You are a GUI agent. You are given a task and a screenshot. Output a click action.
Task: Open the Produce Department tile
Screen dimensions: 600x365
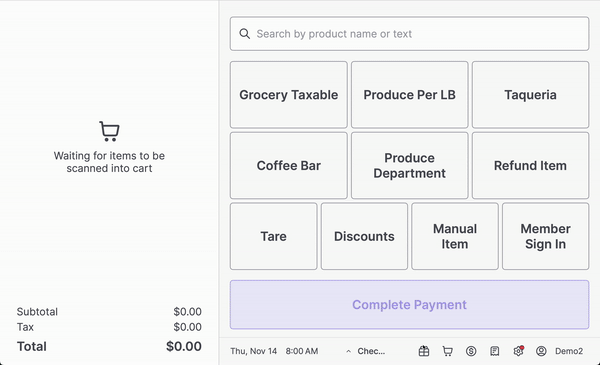click(409, 165)
